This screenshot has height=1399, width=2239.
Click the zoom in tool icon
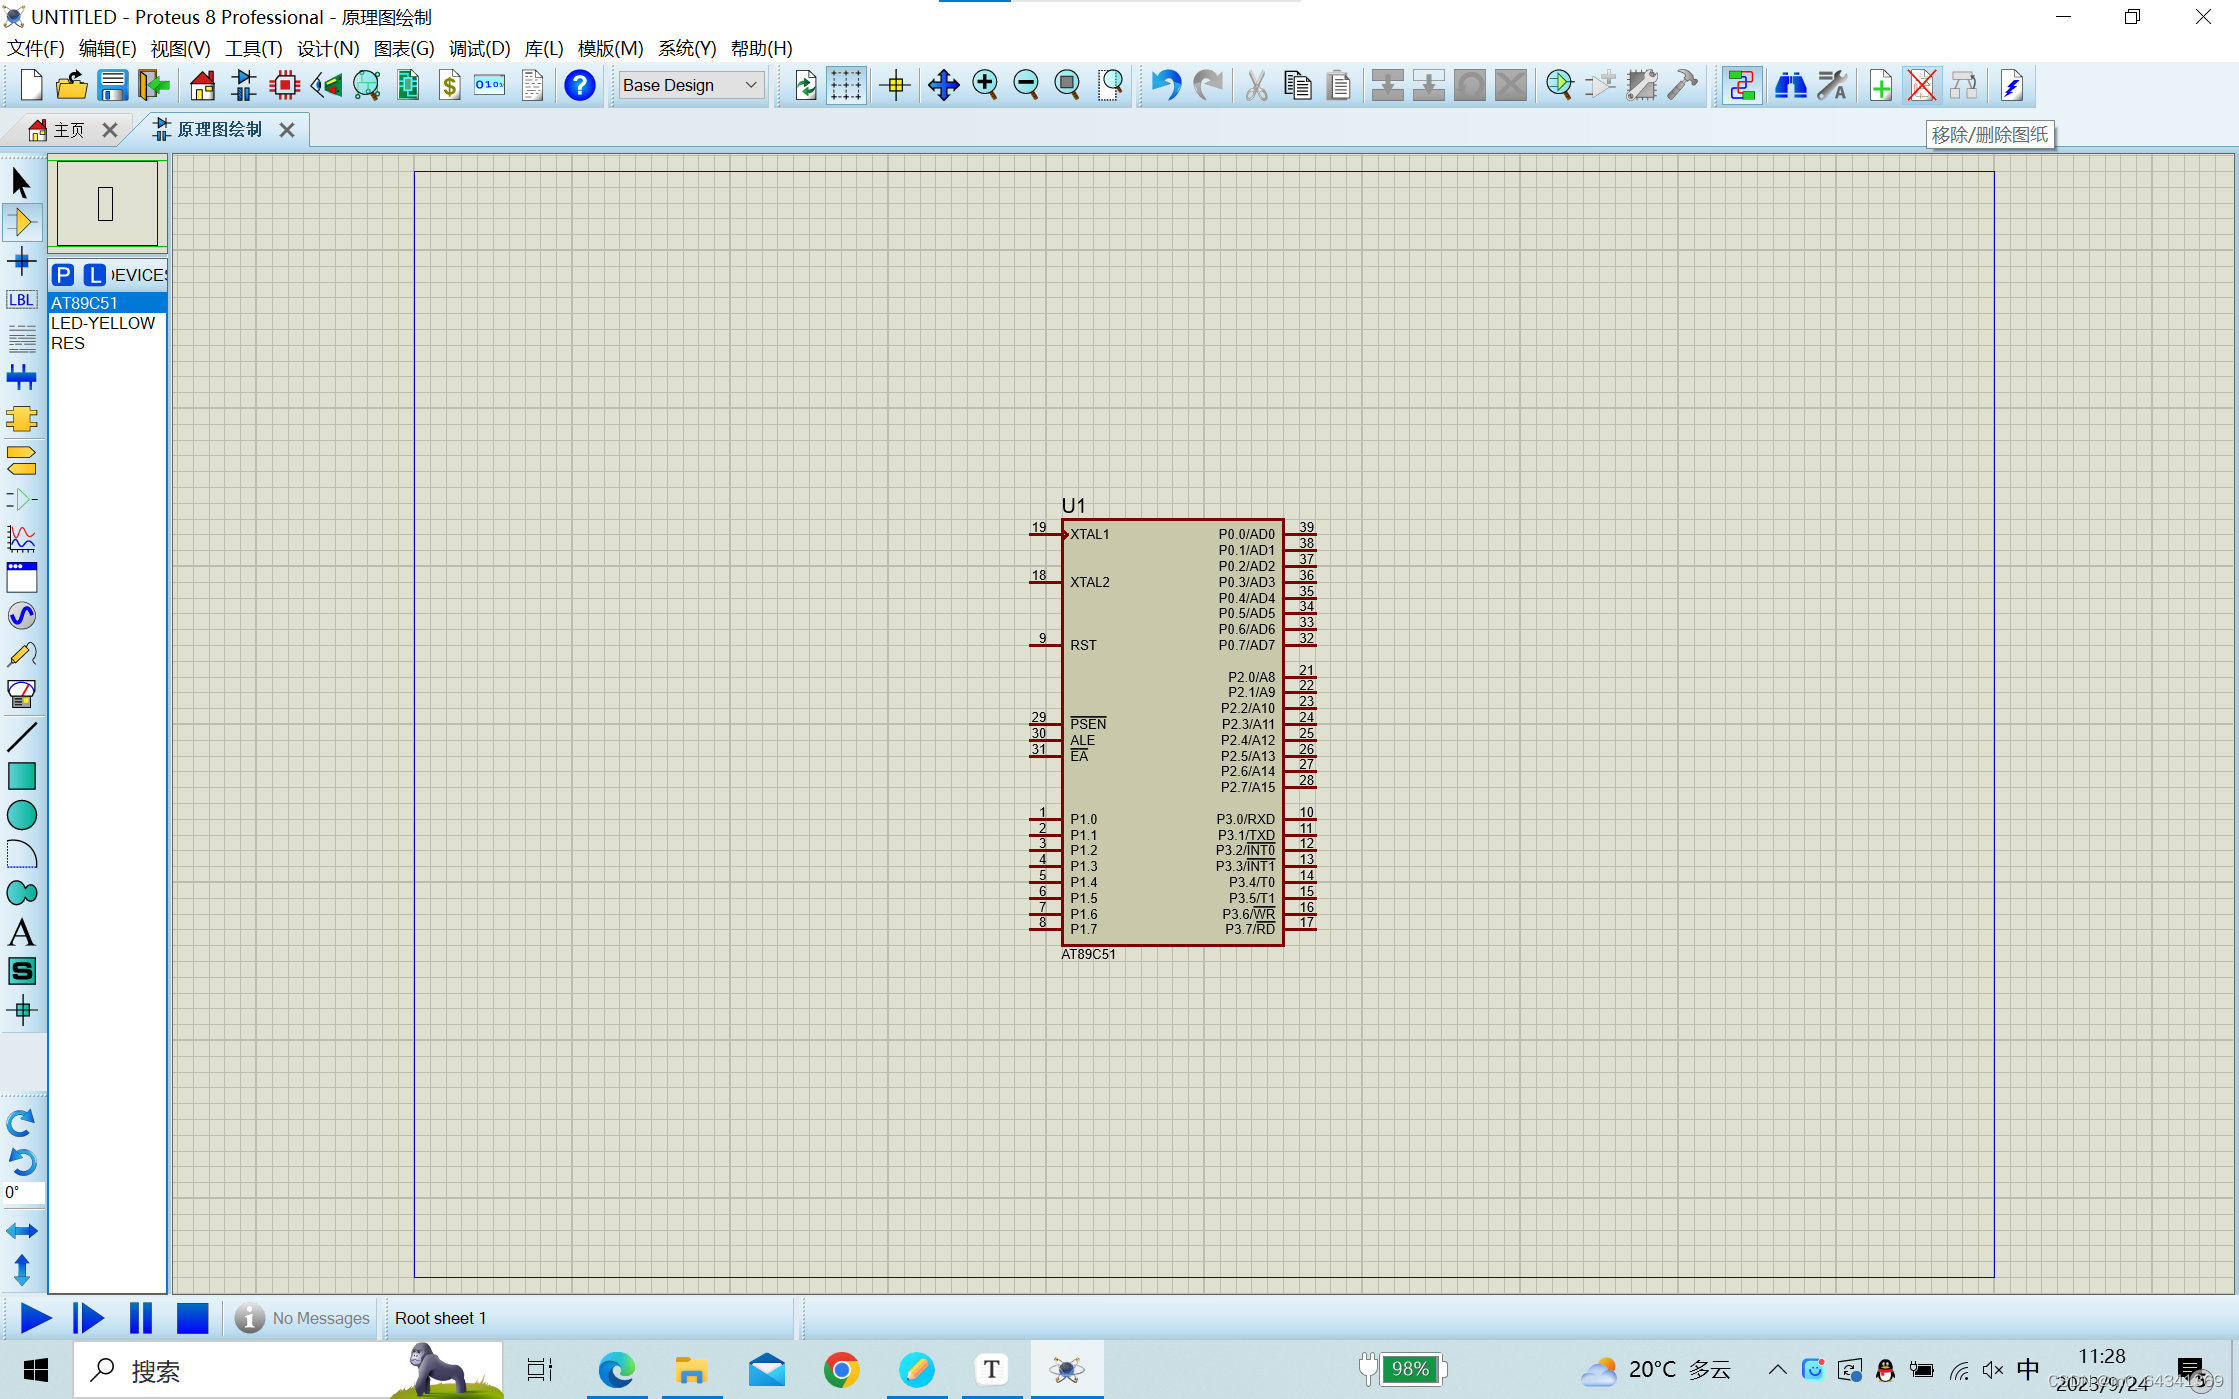click(985, 84)
